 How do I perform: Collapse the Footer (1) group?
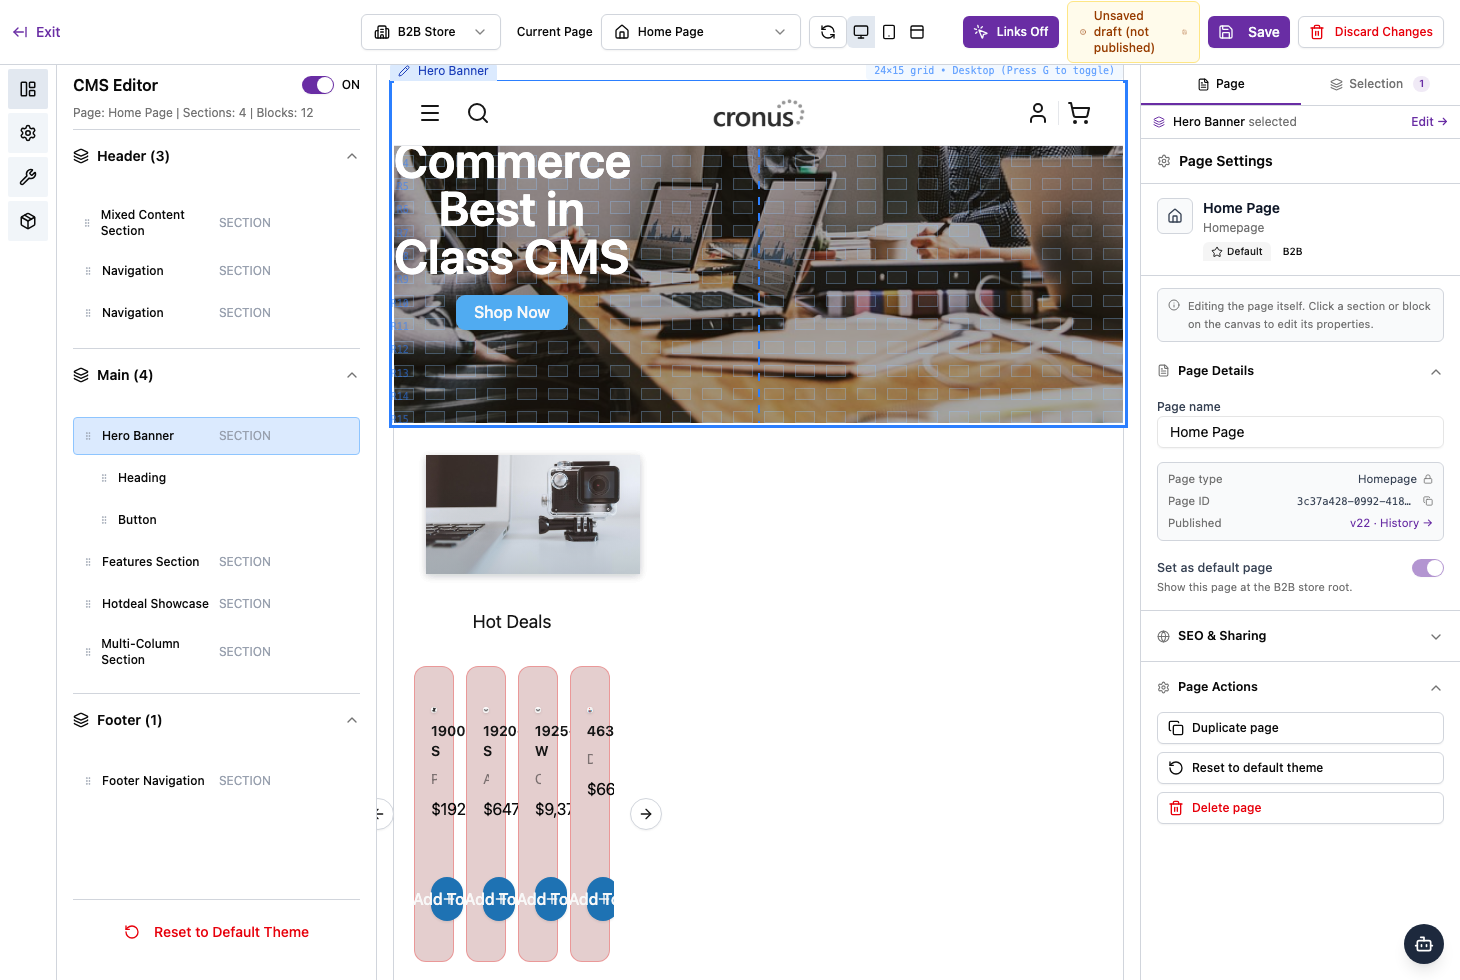[352, 720]
